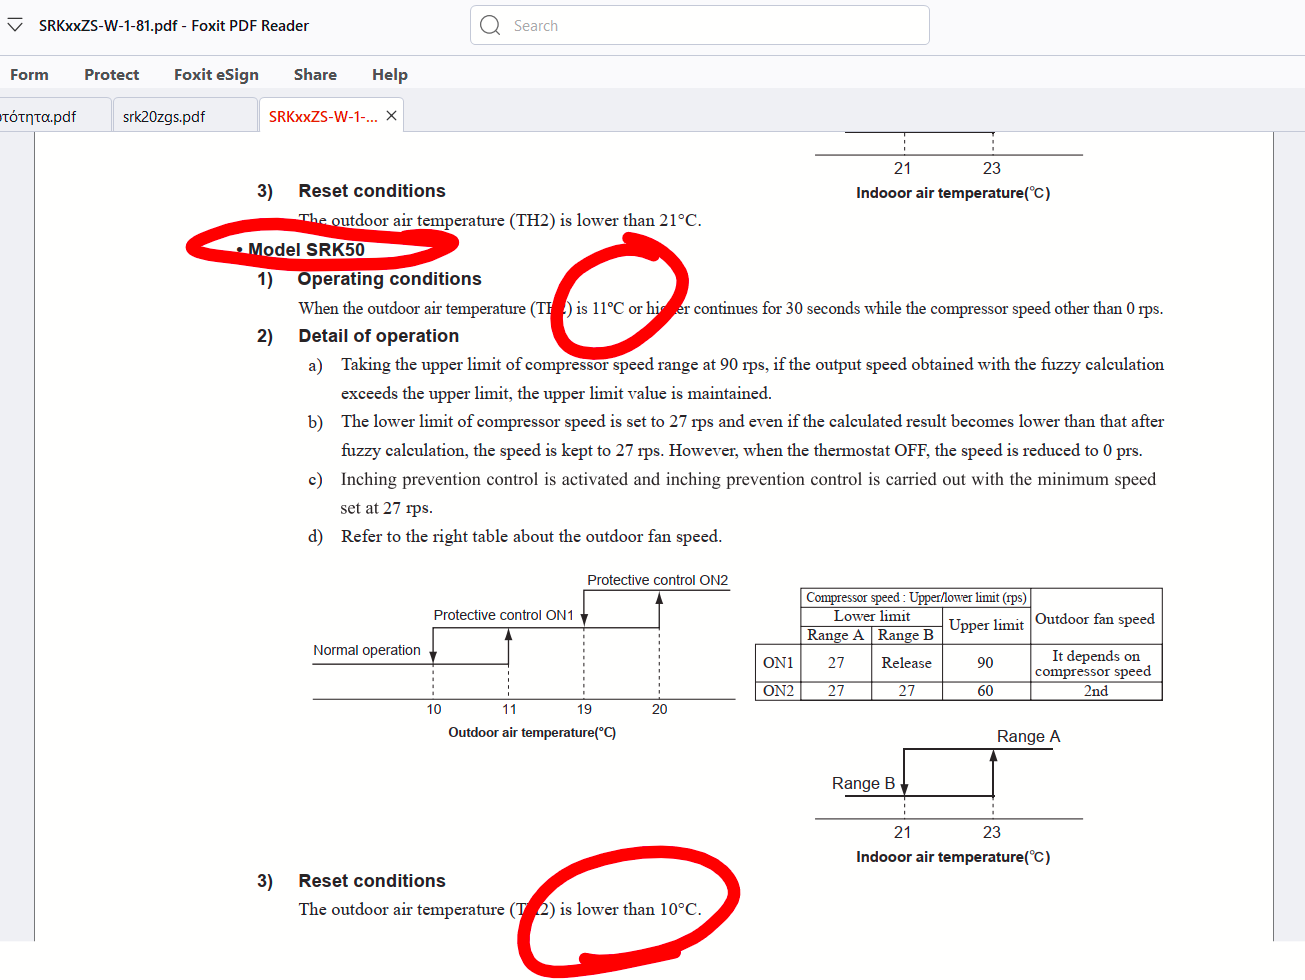Image resolution: width=1305 pixels, height=980 pixels.
Task: Click the 'Range B' column header in table
Action: coord(906,635)
